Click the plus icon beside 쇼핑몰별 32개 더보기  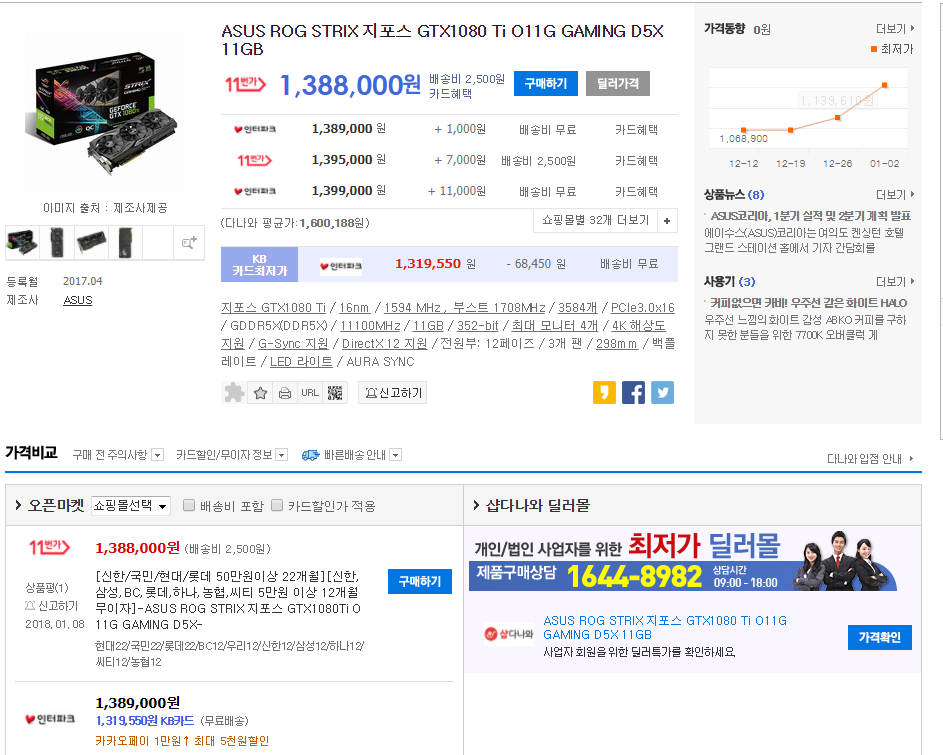667,221
